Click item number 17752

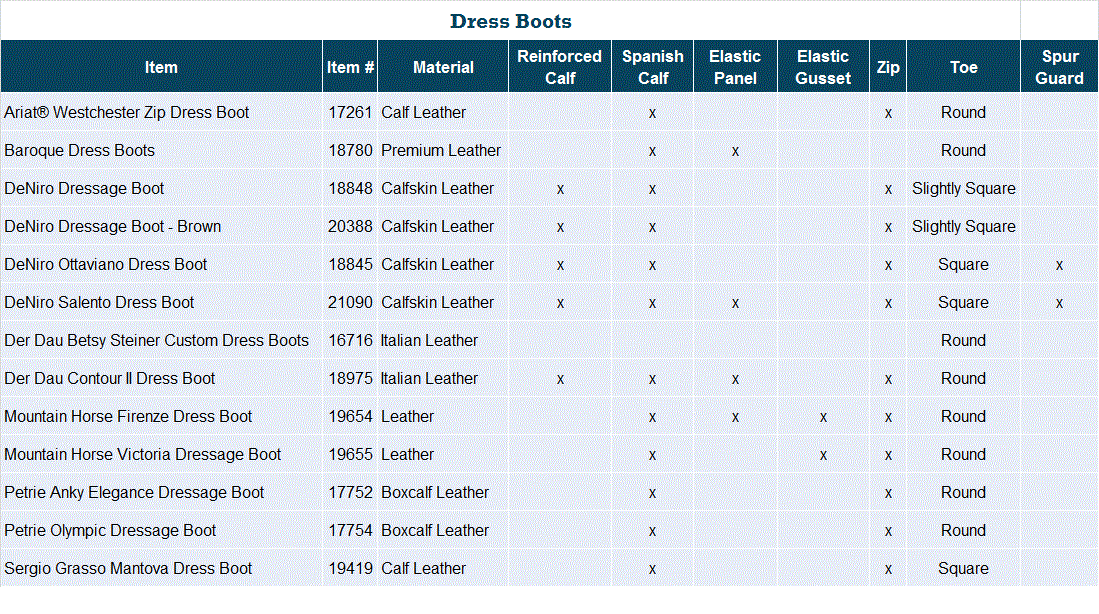350,492
